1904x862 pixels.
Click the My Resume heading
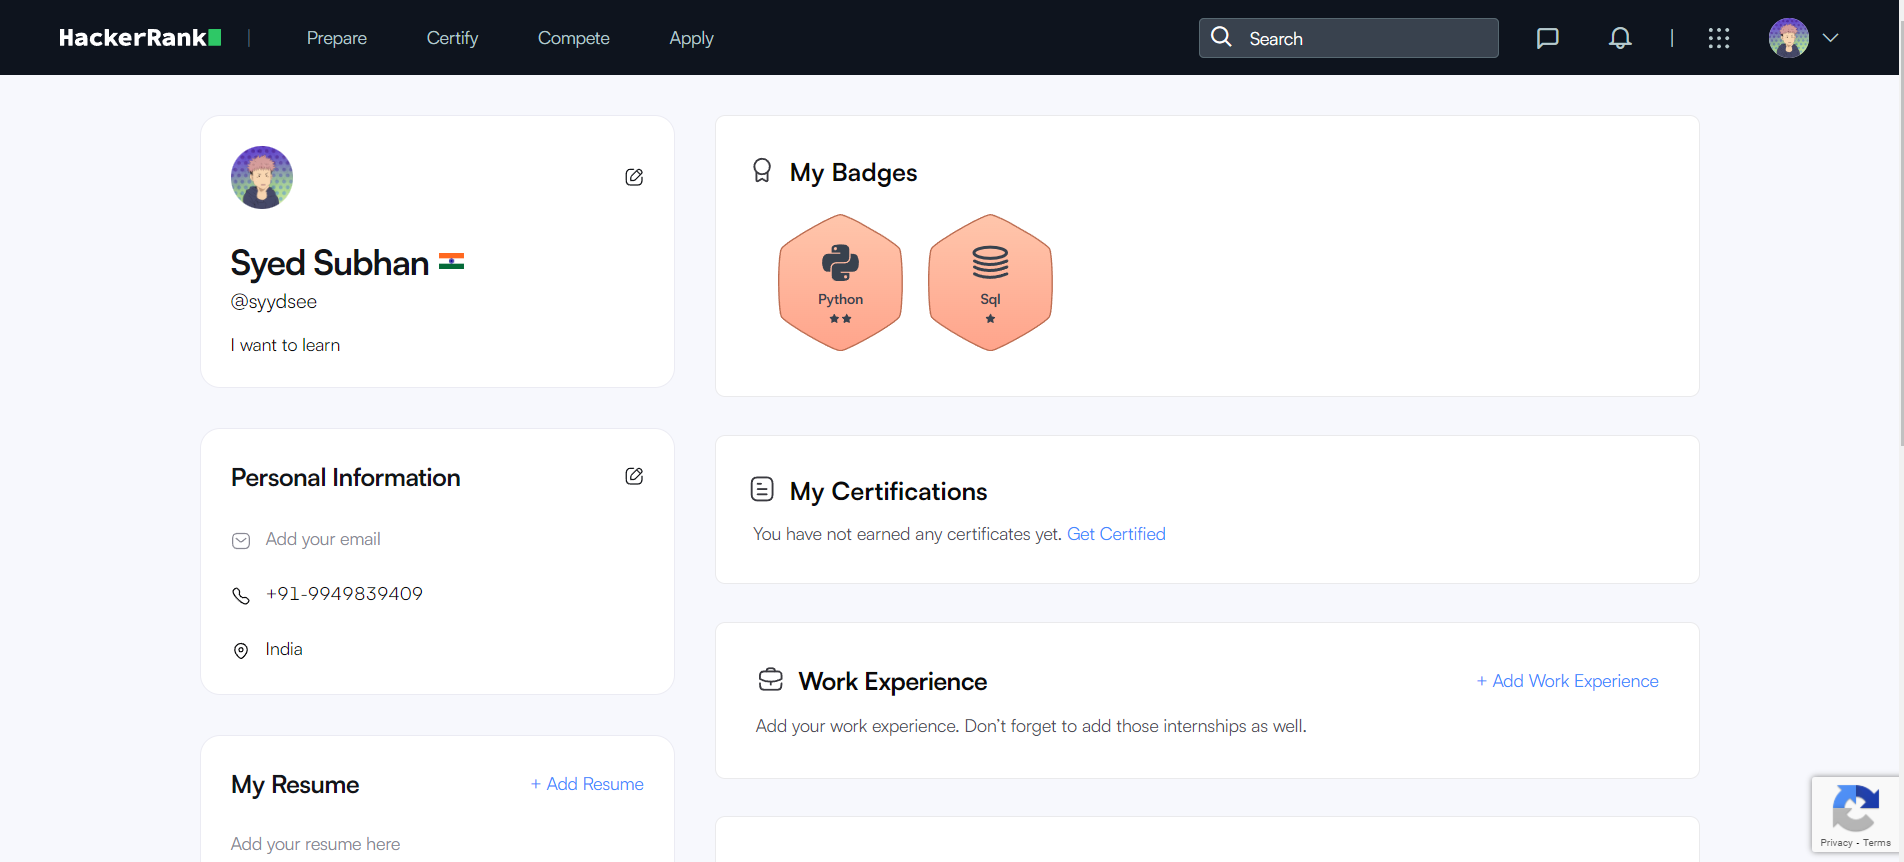tap(295, 785)
